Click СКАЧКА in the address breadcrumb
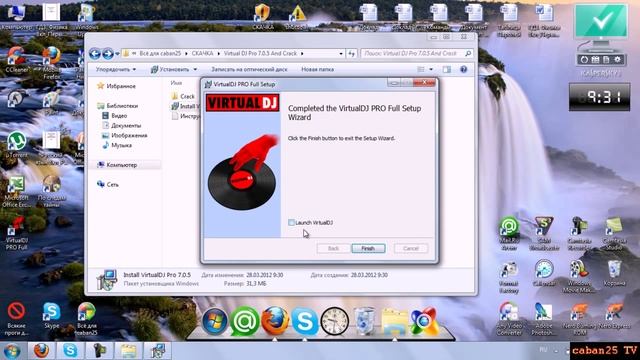 (202, 53)
